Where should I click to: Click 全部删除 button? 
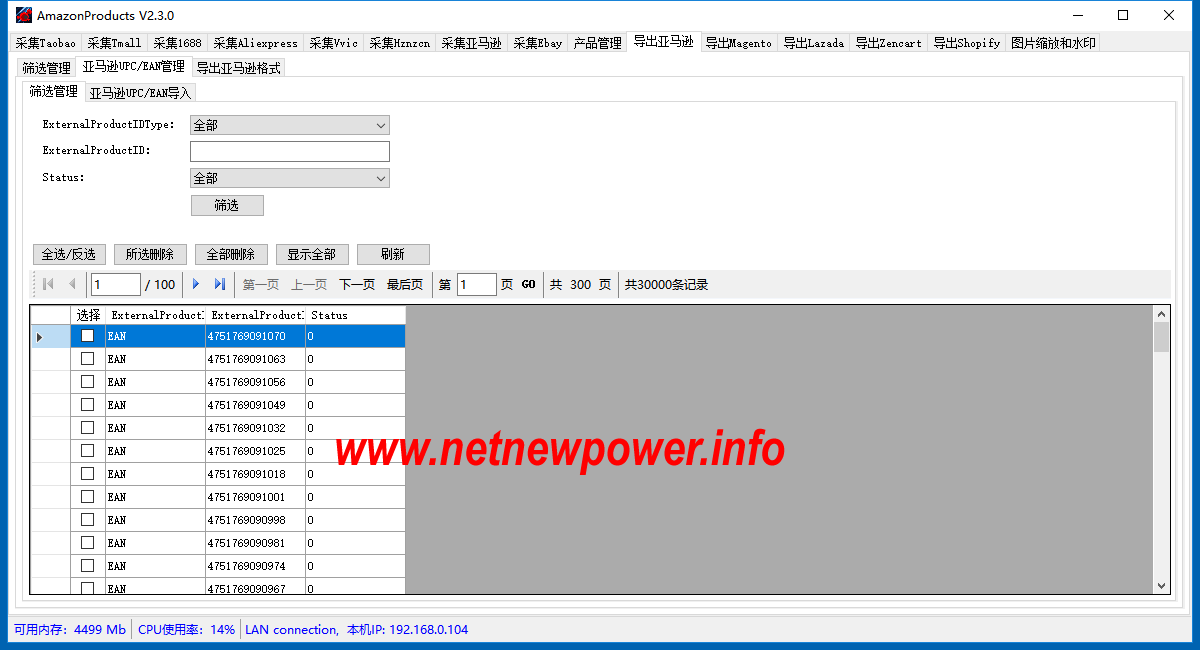(x=231, y=254)
